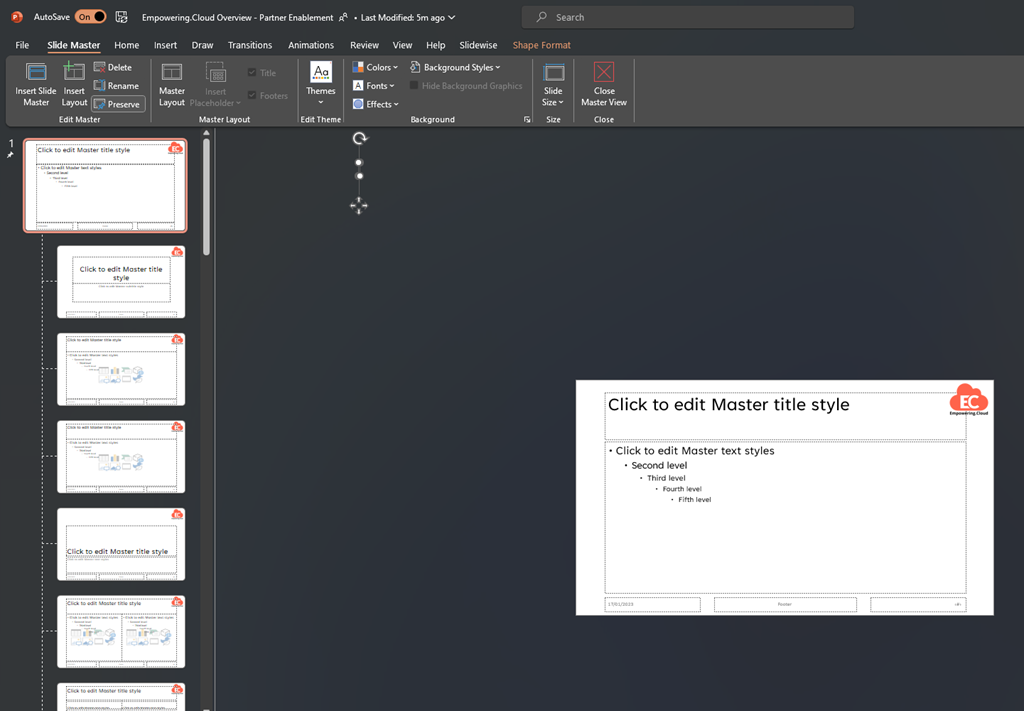Click the save icon in title bar
Viewport: 1024px width, 711px height.
coord(121,17)
